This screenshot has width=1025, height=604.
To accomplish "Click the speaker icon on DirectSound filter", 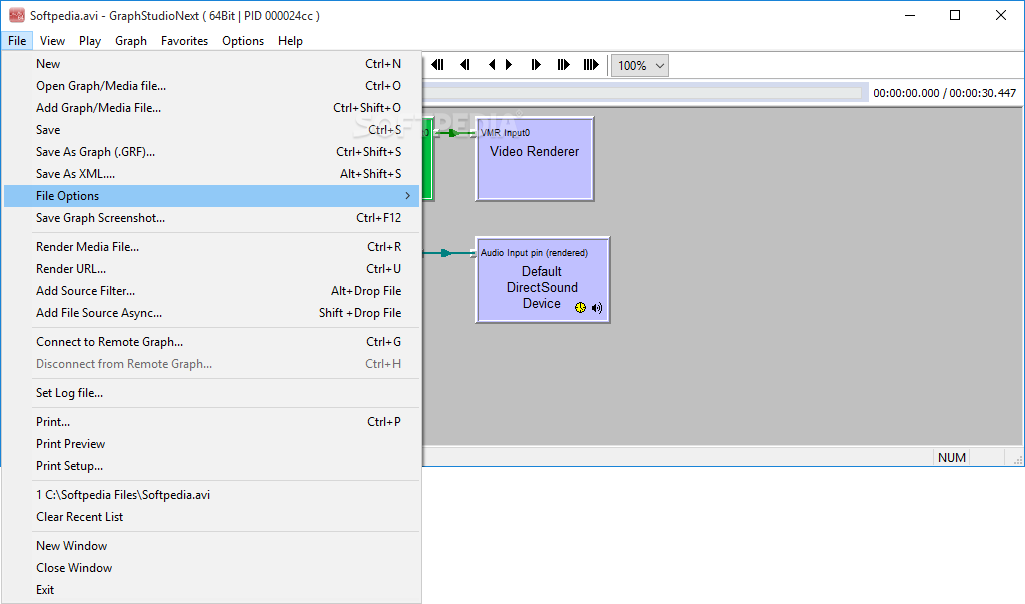I will pyautogui.click(x=597, y=307).
